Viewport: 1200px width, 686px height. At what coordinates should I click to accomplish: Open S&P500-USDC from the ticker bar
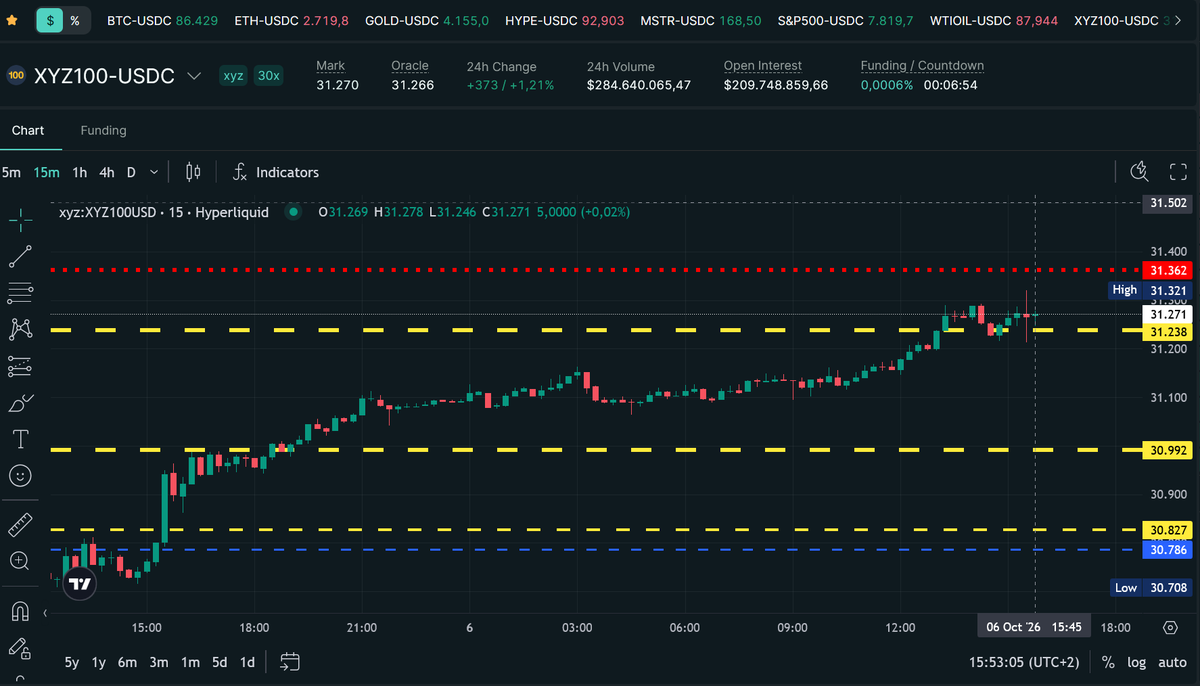point(845,20)
